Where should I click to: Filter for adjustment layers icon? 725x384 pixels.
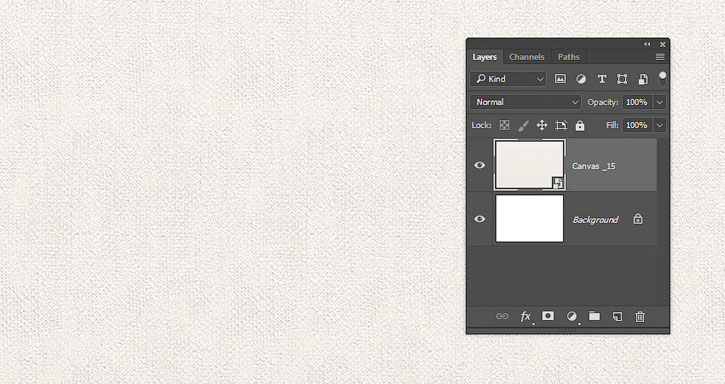coord(581,79)
